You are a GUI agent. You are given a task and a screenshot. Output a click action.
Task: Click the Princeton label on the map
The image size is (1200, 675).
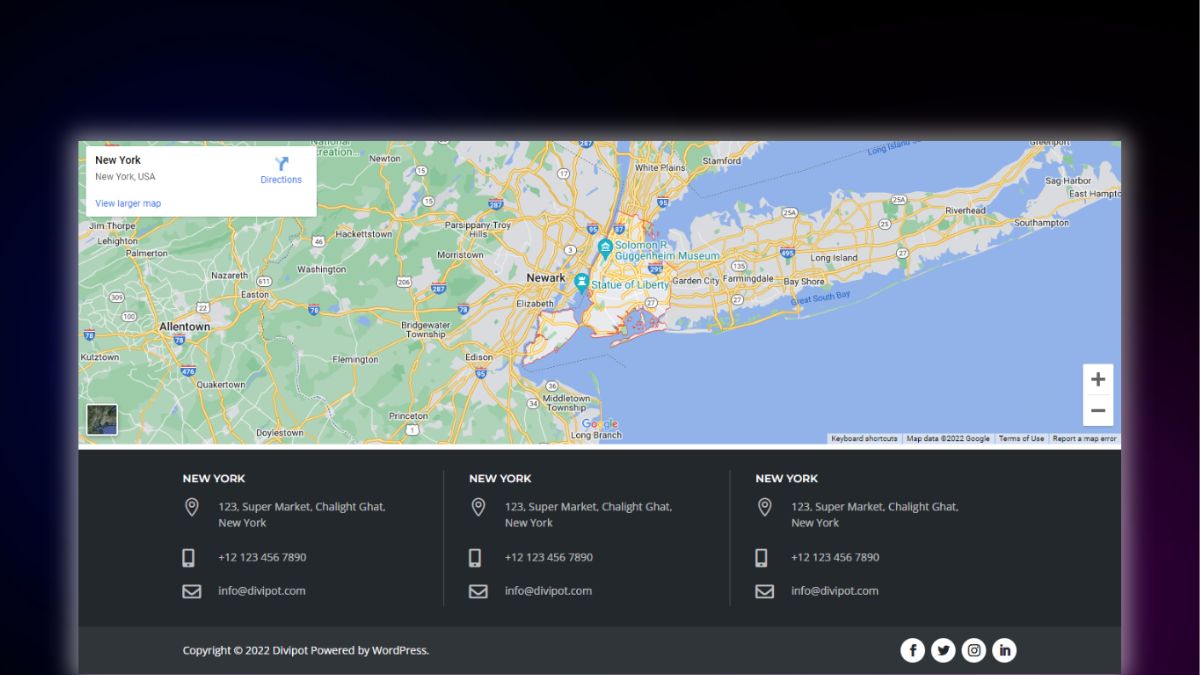(x=409, y=416)
